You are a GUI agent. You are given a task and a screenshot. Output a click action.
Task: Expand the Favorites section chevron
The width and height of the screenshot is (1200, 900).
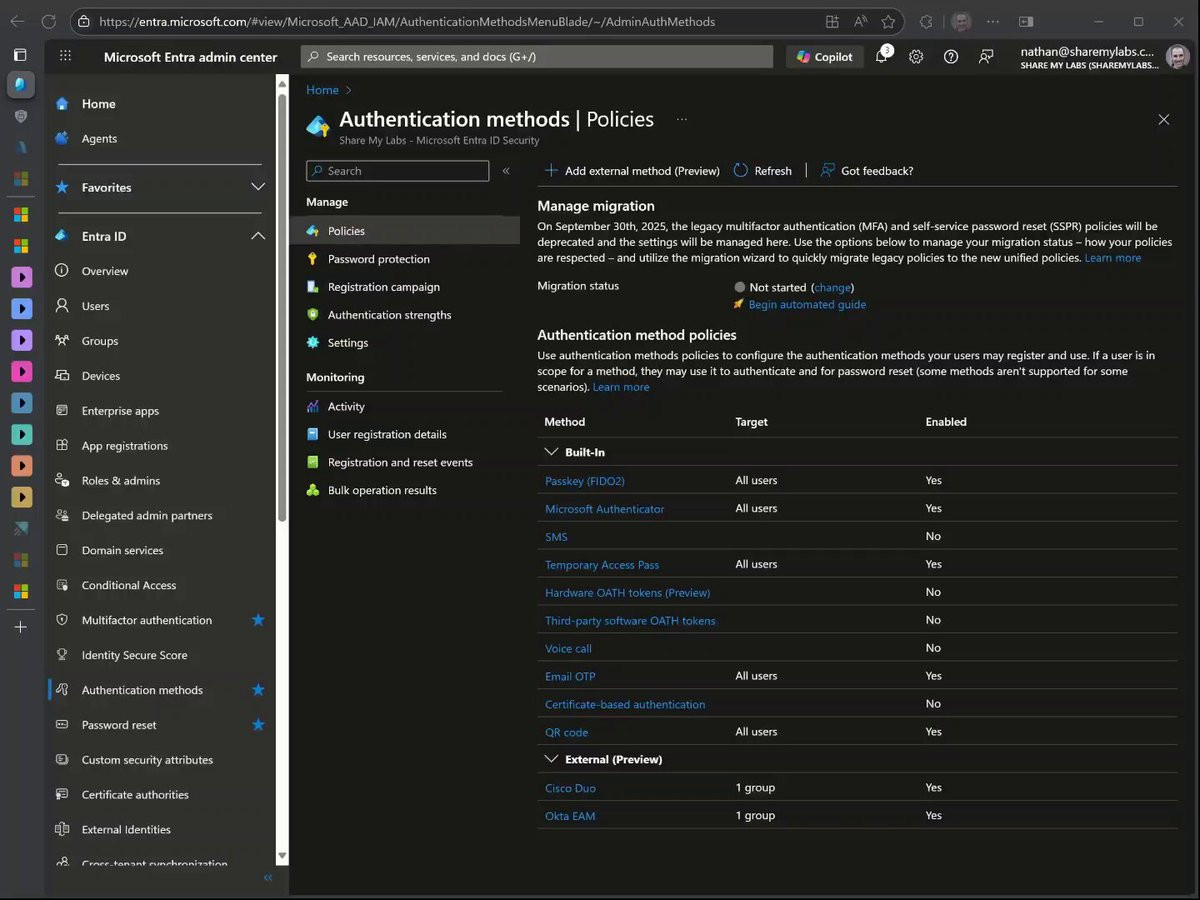click(x=258, y=187)
